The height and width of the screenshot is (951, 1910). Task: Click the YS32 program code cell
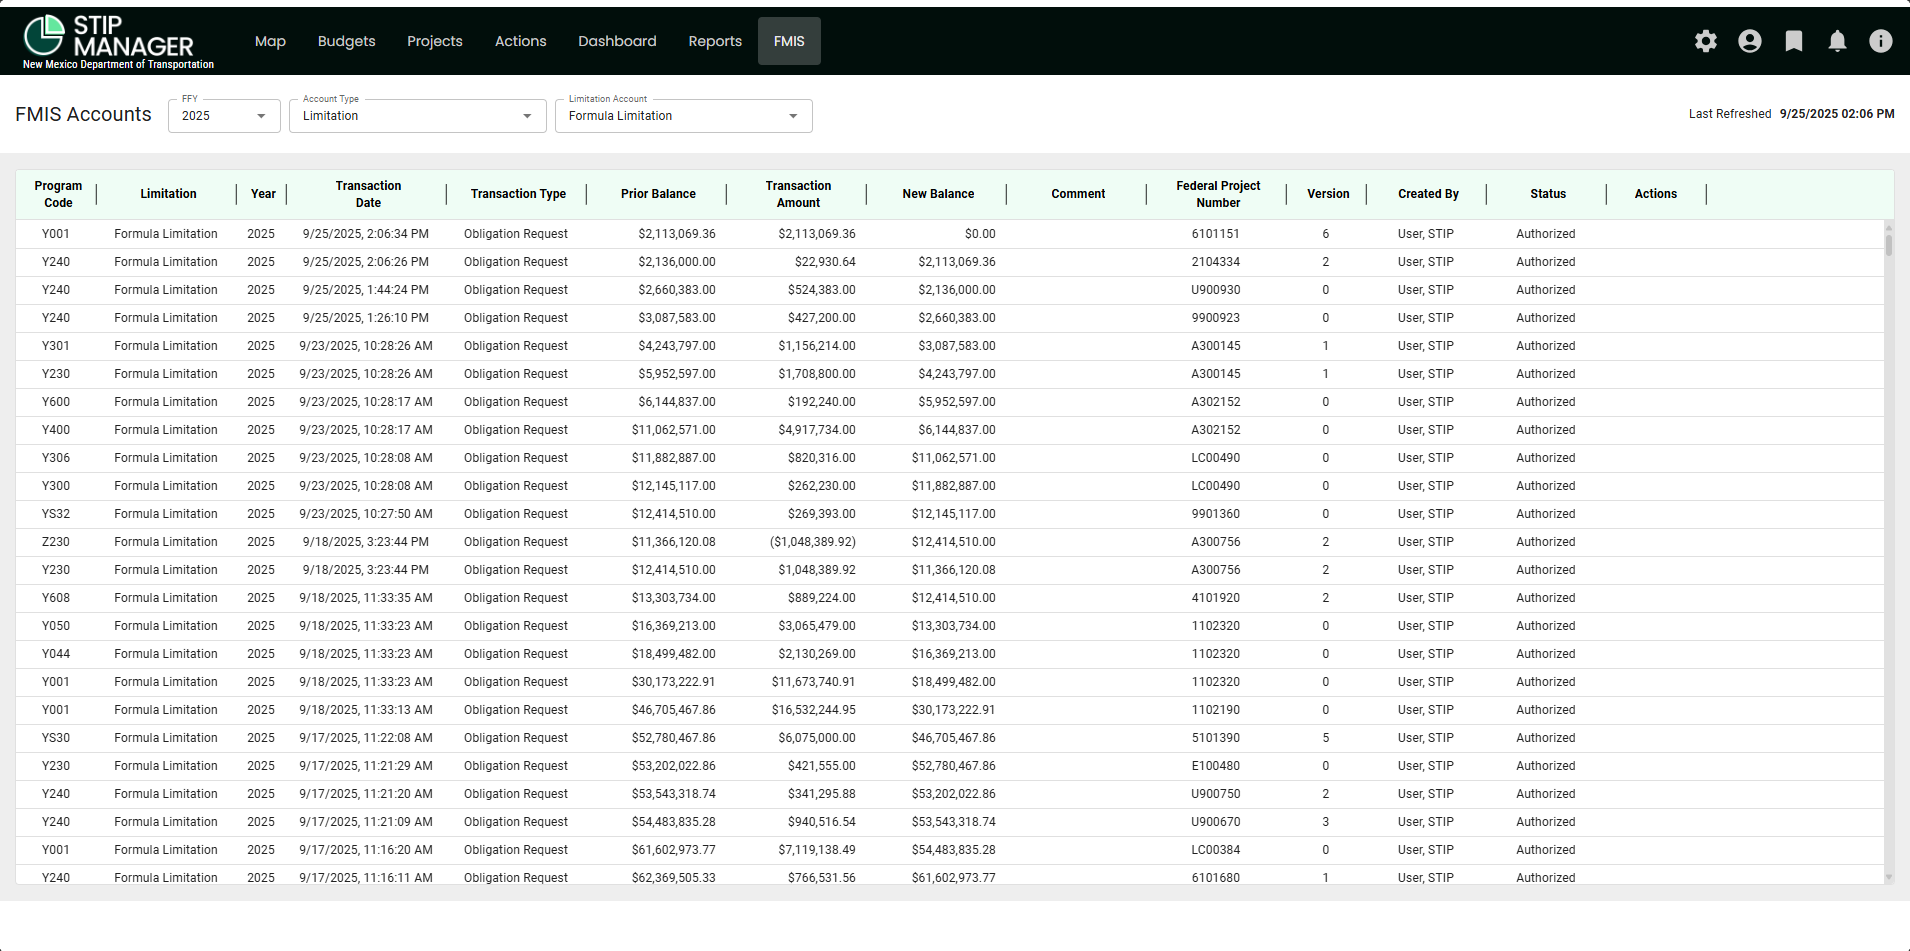(x=56, y=514)
